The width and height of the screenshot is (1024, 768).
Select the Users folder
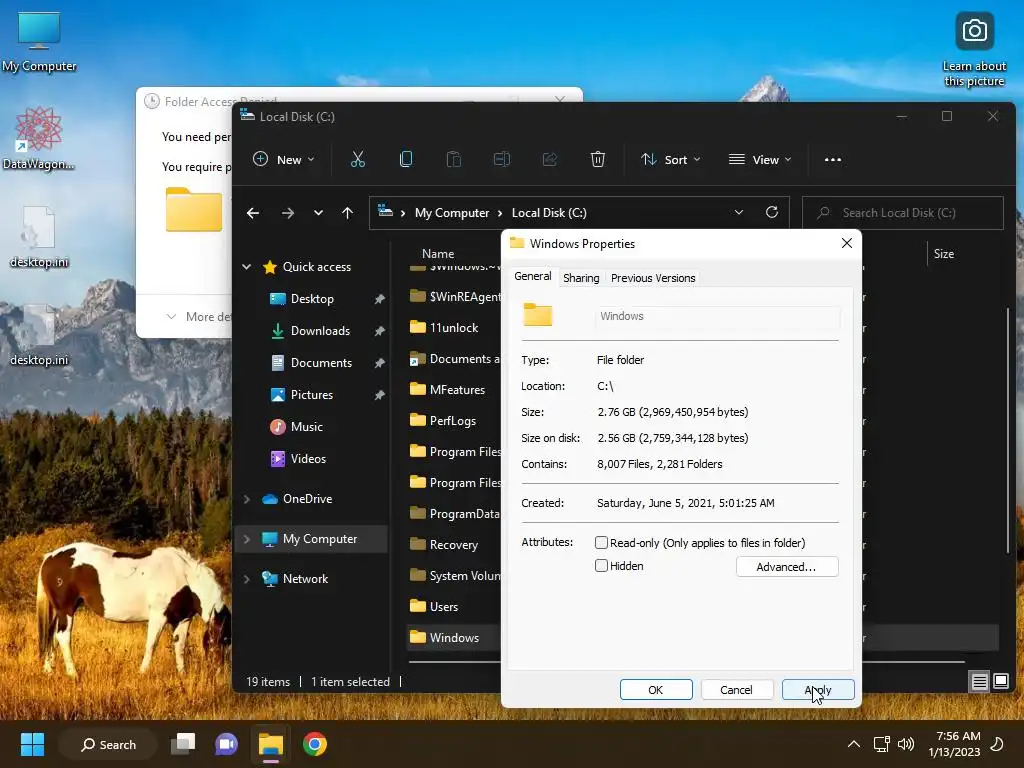click(443, 607)
